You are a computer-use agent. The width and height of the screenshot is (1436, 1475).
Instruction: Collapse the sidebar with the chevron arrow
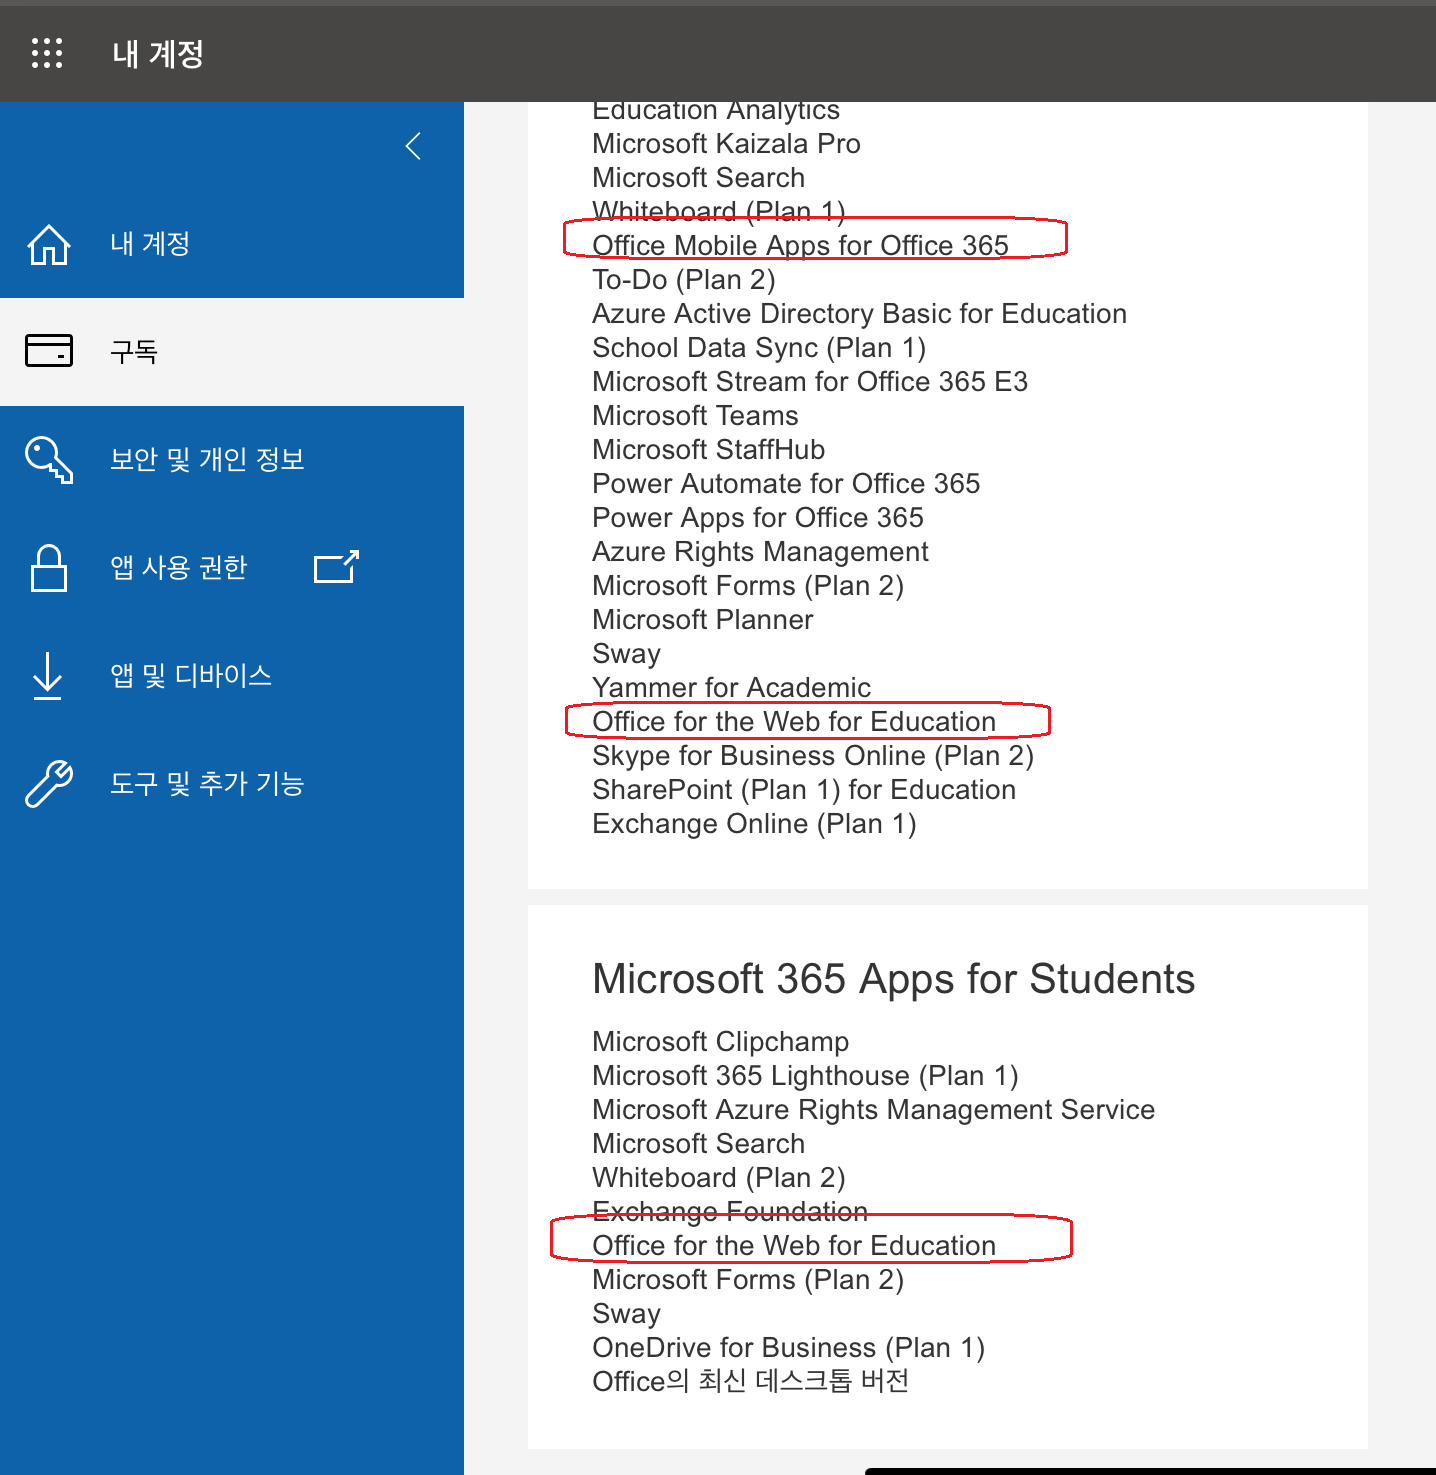click(413, 146)
